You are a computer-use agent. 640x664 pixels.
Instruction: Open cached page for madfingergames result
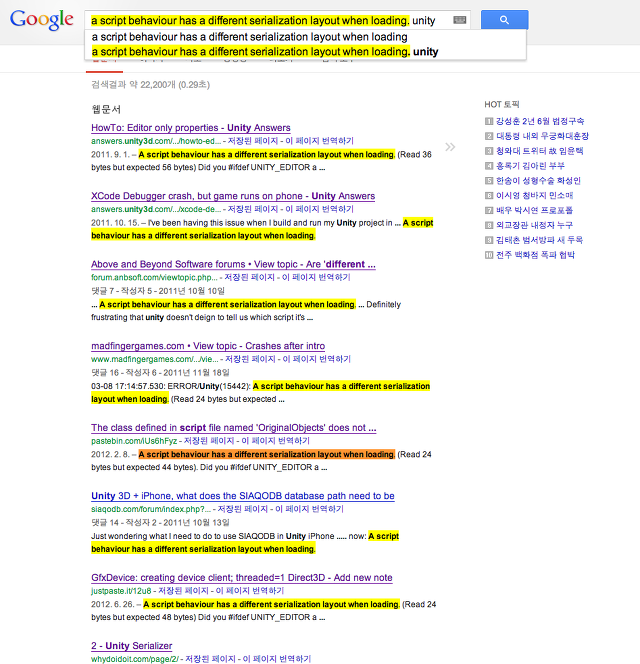click(x=250, y=359)
